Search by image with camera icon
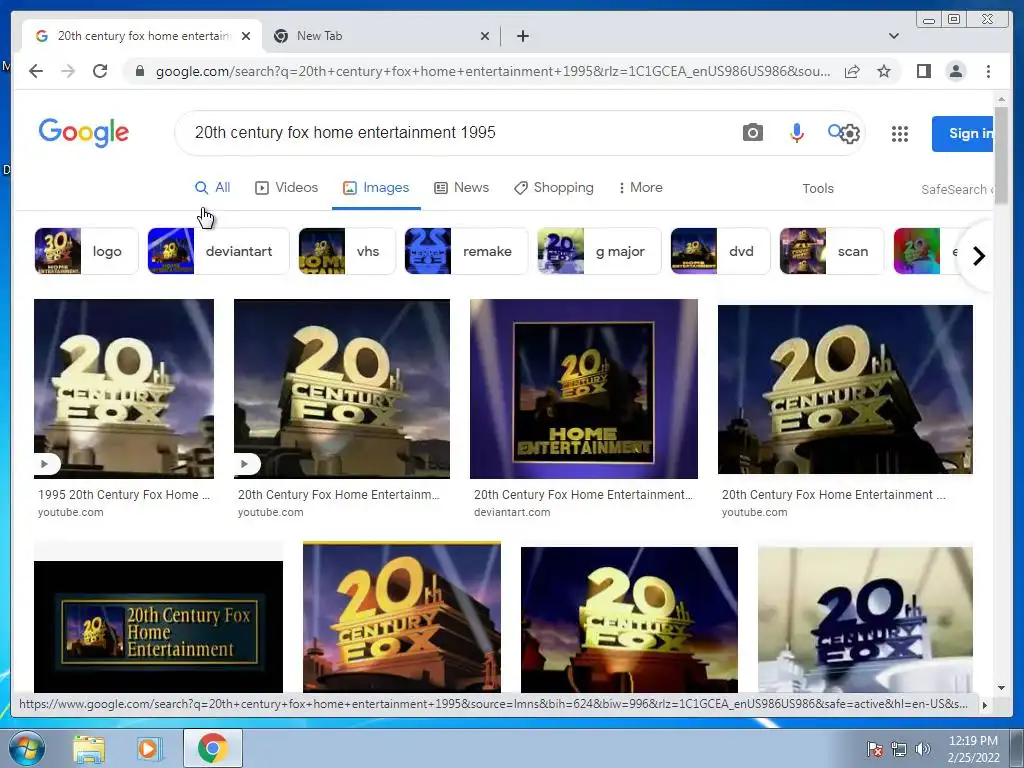Viewport: 1024px width, 768px height. coord(752,133)
